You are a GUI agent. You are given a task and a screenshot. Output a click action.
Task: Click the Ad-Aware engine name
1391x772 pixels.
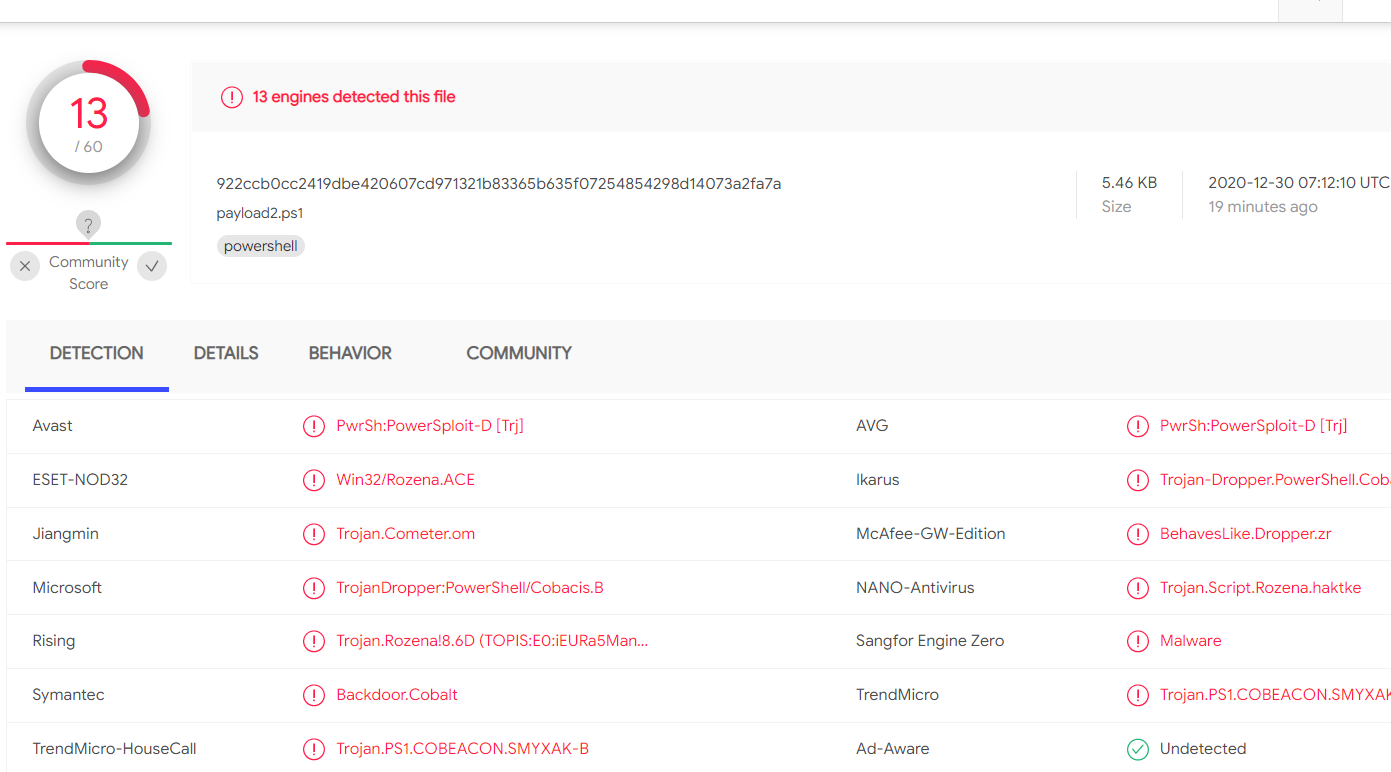click(893, 749)
